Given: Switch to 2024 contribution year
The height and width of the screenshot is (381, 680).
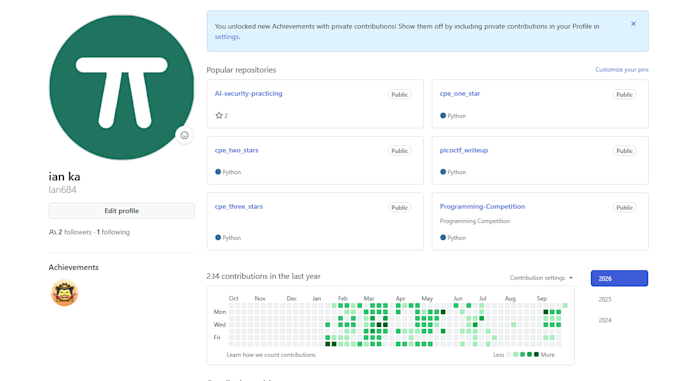Looking at the screenshot, I should point(605,320).
